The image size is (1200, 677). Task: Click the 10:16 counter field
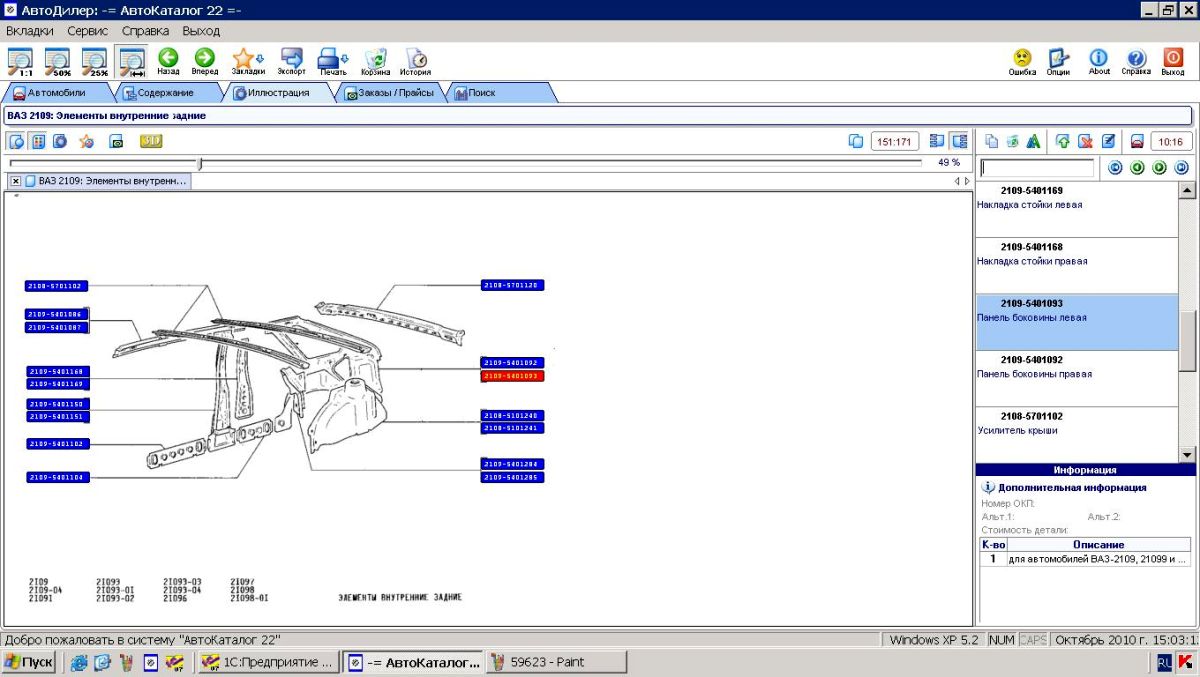pos(1171,141)
